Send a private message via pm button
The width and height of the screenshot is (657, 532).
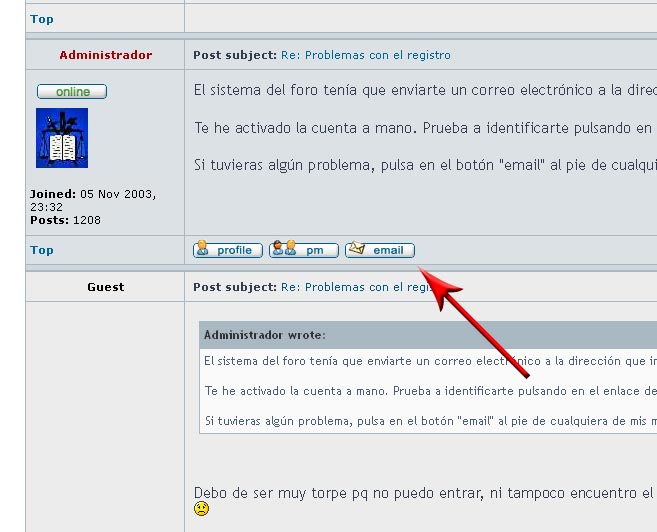304,250
